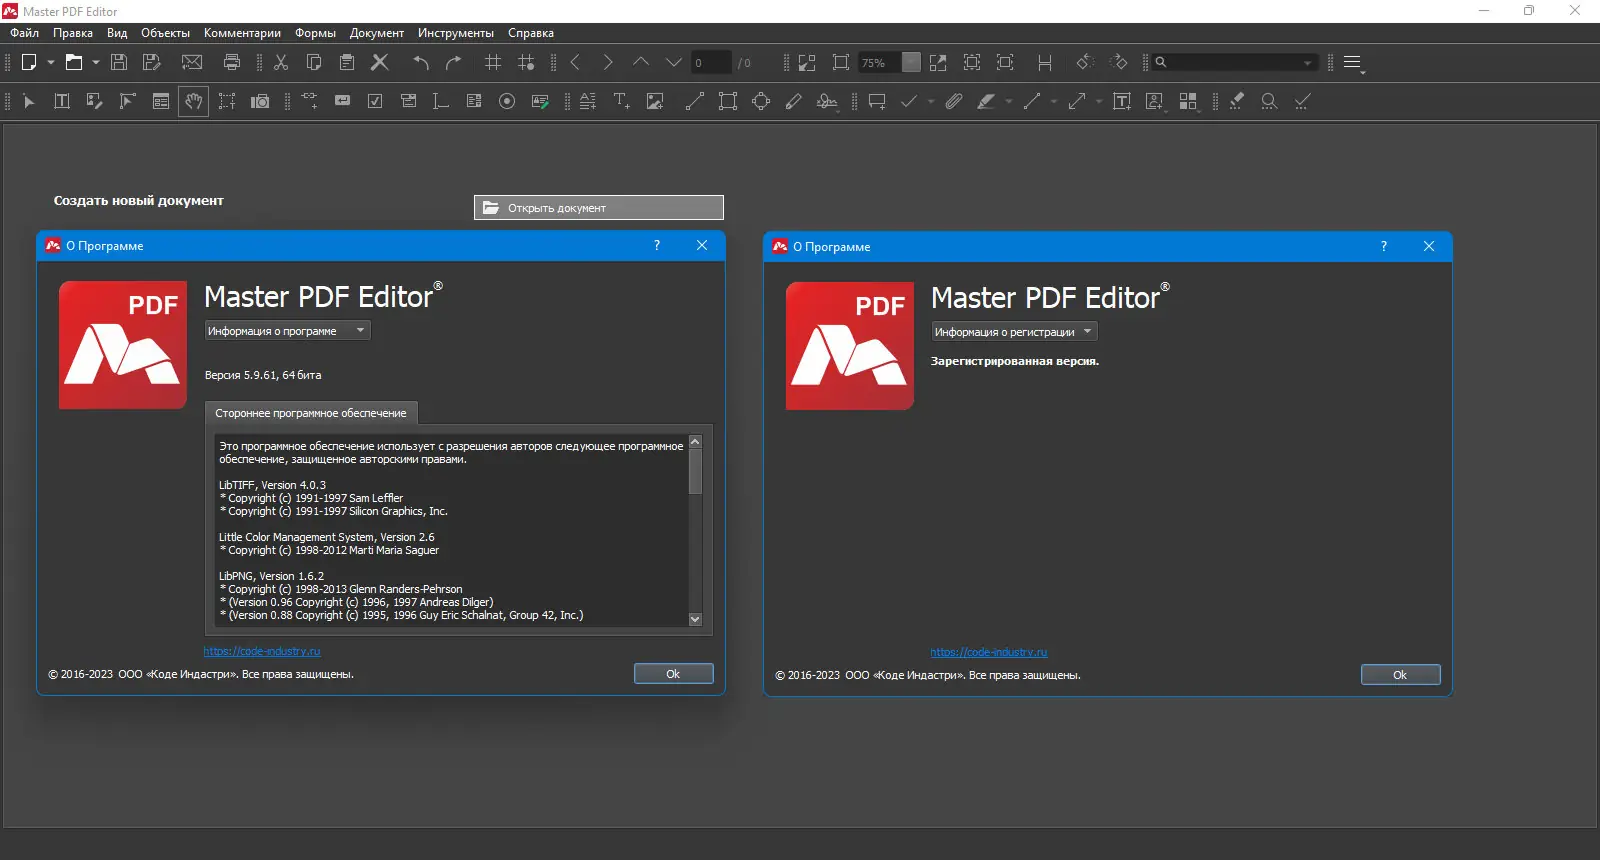This screenshot has height=860, width=1600.
Task: Click the Redo arrow icon
Action: (454, 62)
